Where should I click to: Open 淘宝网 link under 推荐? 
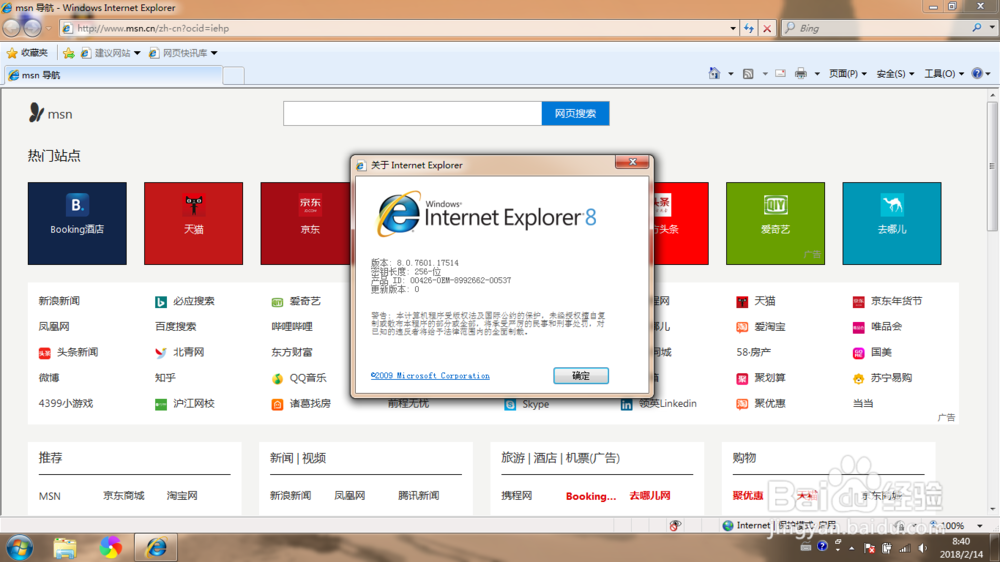(182, 495)
